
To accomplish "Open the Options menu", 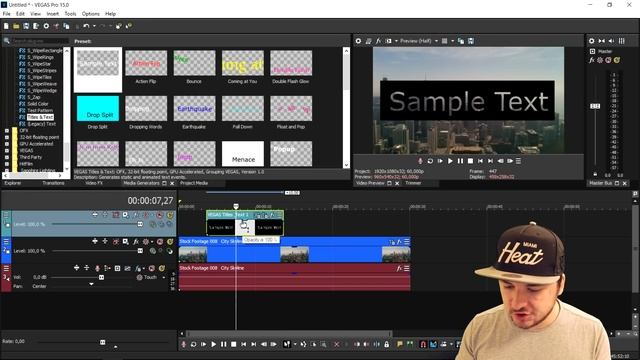I will (91, 14).
